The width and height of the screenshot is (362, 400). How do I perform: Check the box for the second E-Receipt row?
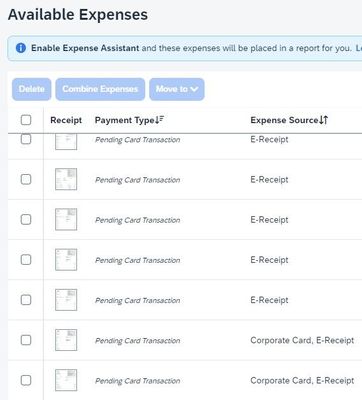tap(26, 179)
